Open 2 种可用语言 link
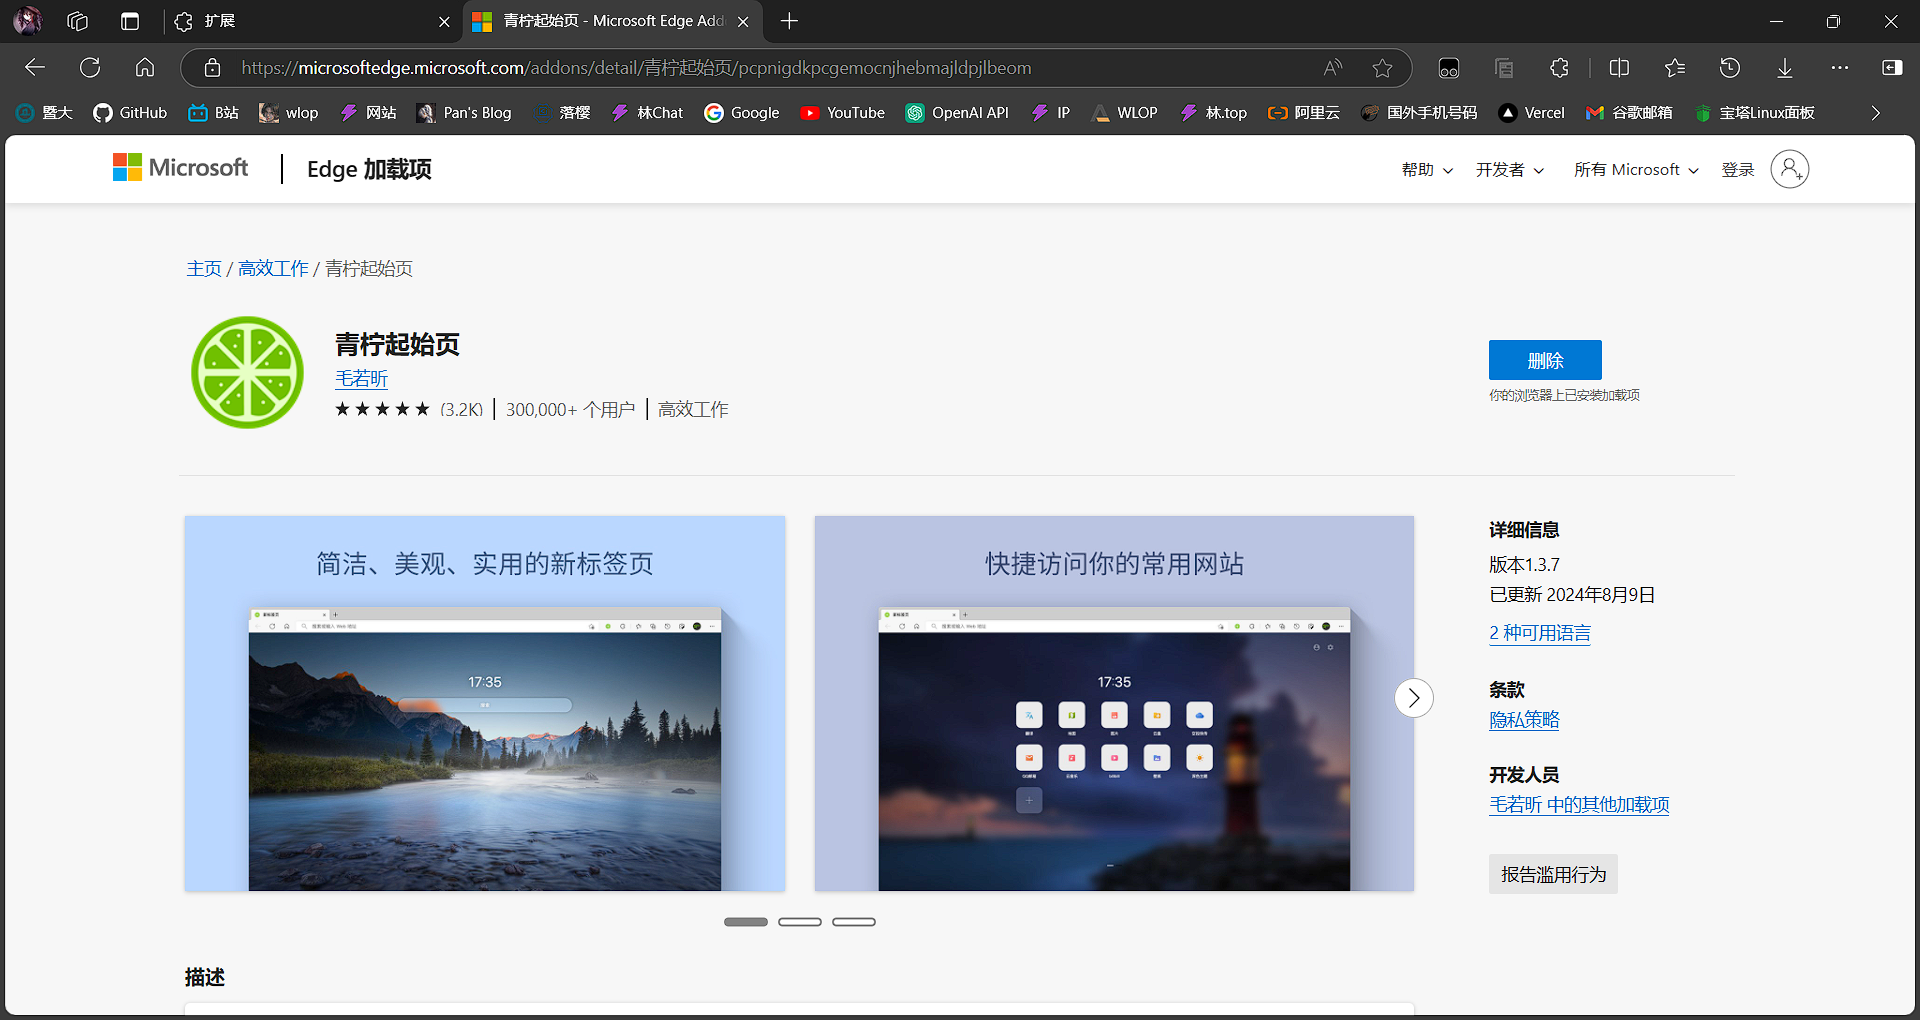 1540,633
